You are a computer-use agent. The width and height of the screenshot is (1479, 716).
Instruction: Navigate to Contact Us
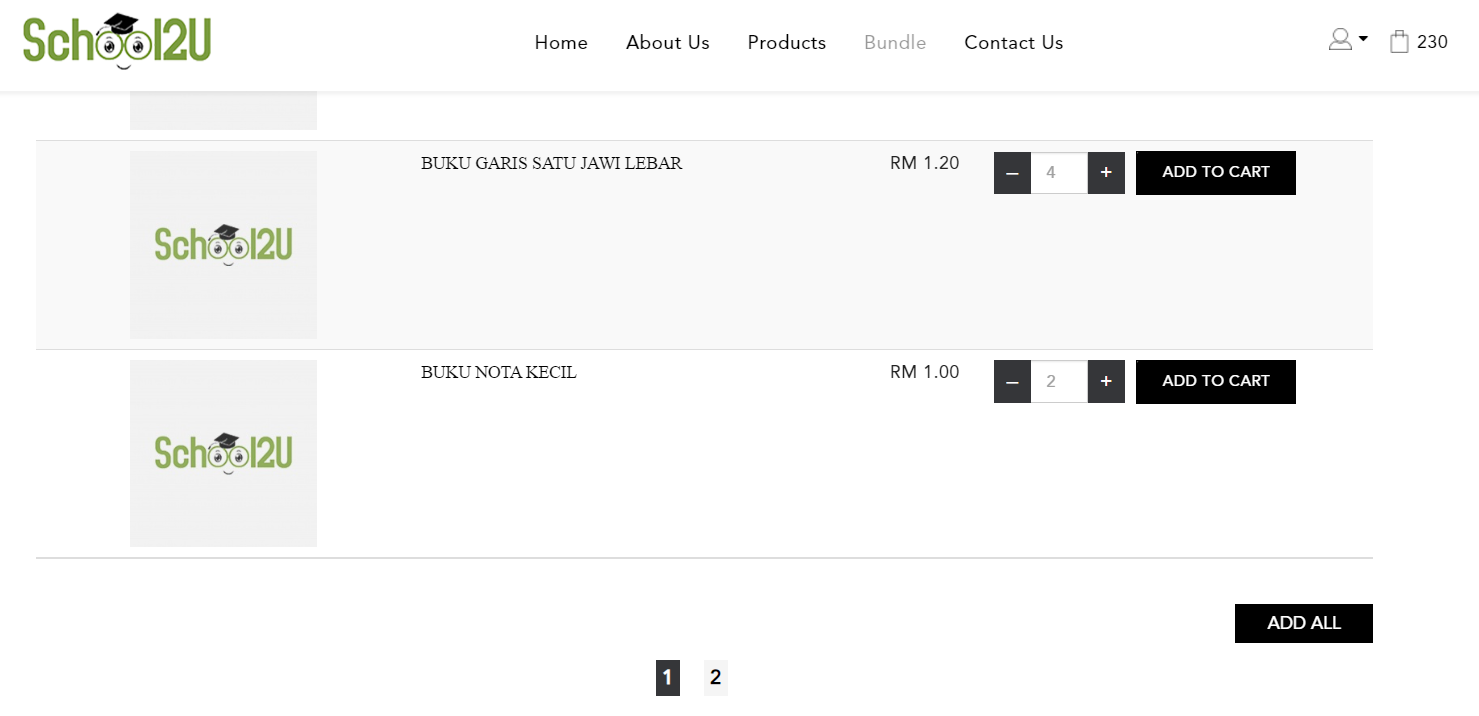pos(1014,43)
